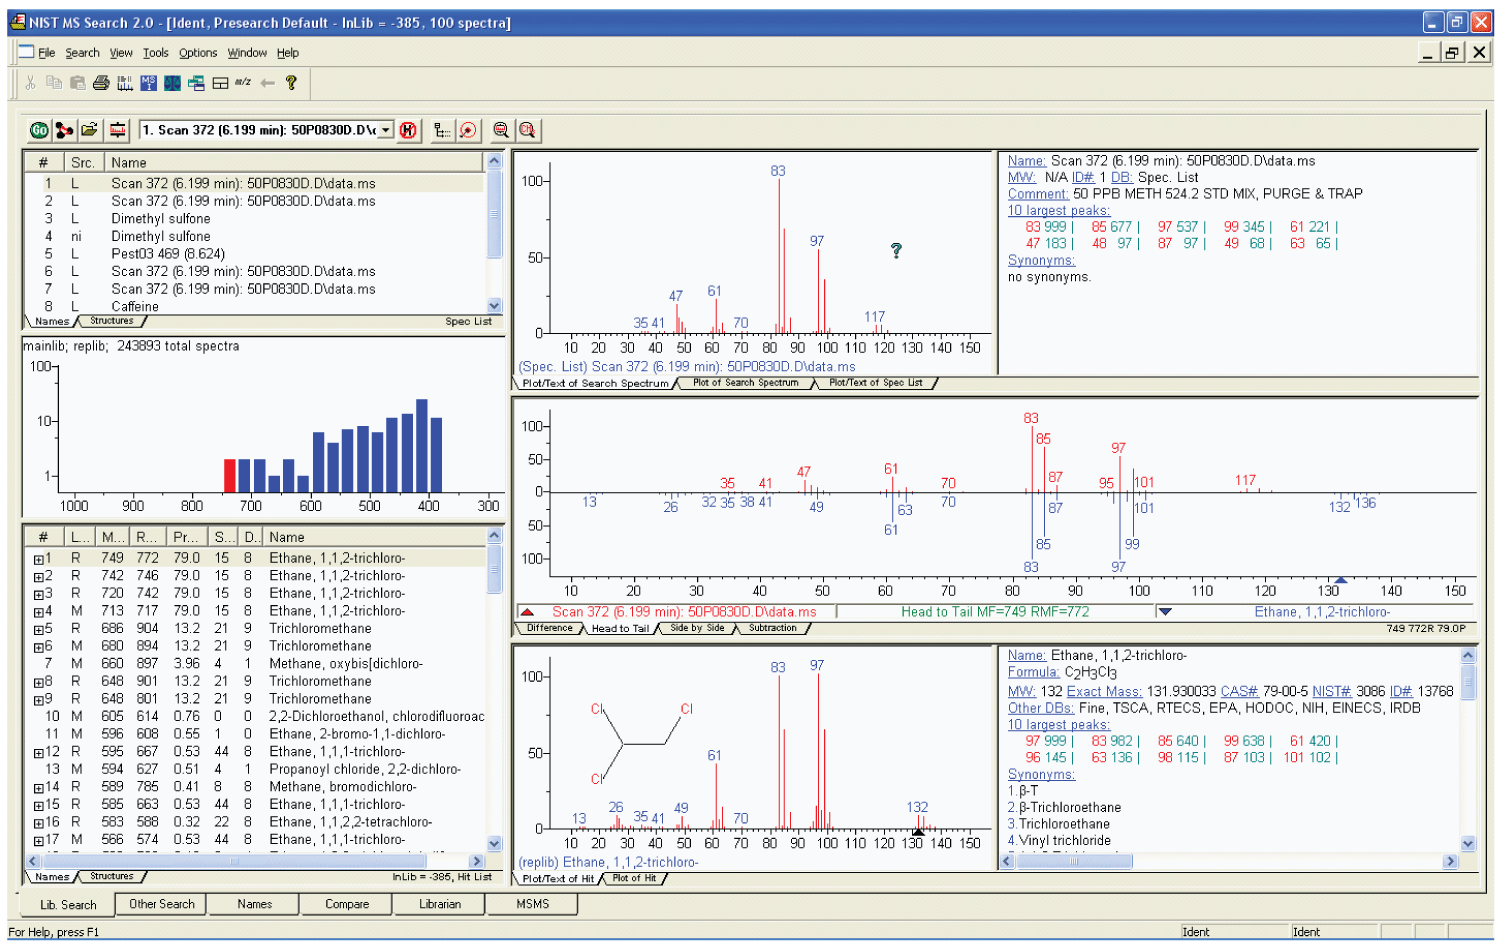Open the Scan 372 spectrum dropdown
Screen dimensions: 1505x952
point(386,130)
